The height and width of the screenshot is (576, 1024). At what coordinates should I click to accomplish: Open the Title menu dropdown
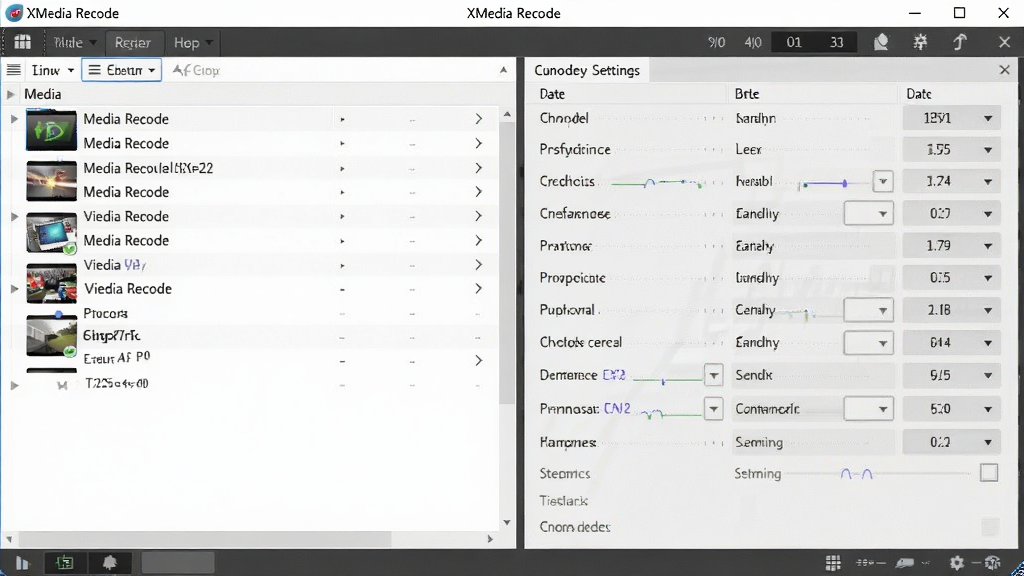tap(74, 42)
